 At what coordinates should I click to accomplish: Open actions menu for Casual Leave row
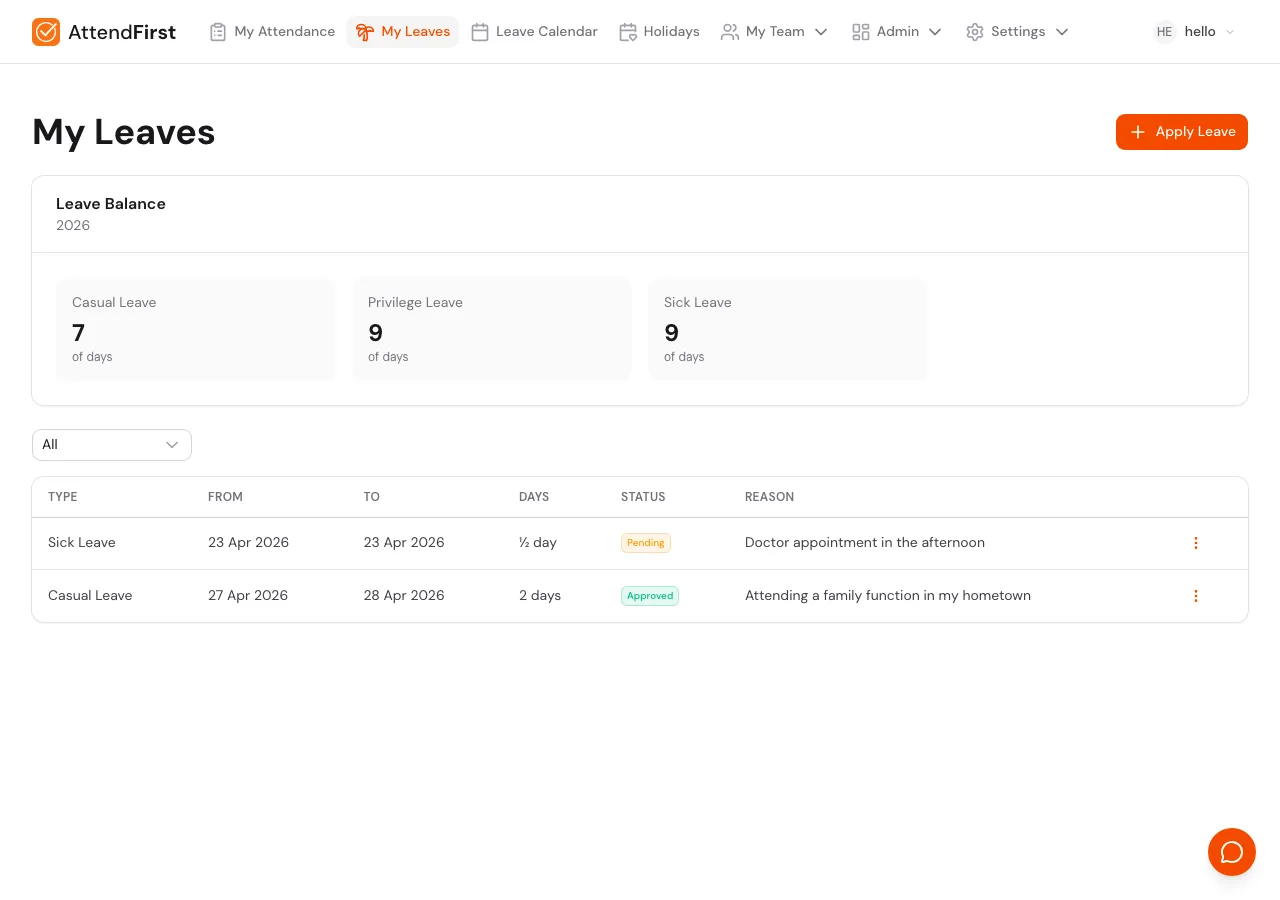[1196, 596]
